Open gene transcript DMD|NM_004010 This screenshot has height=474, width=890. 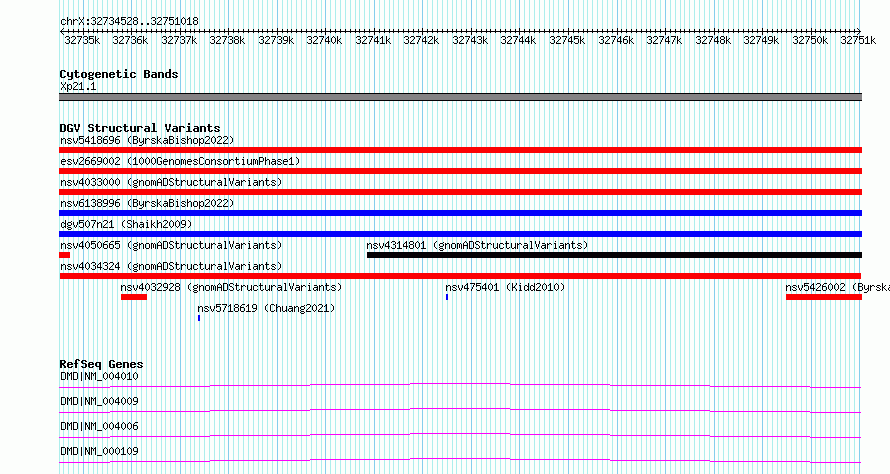click(x=99, y=376)
